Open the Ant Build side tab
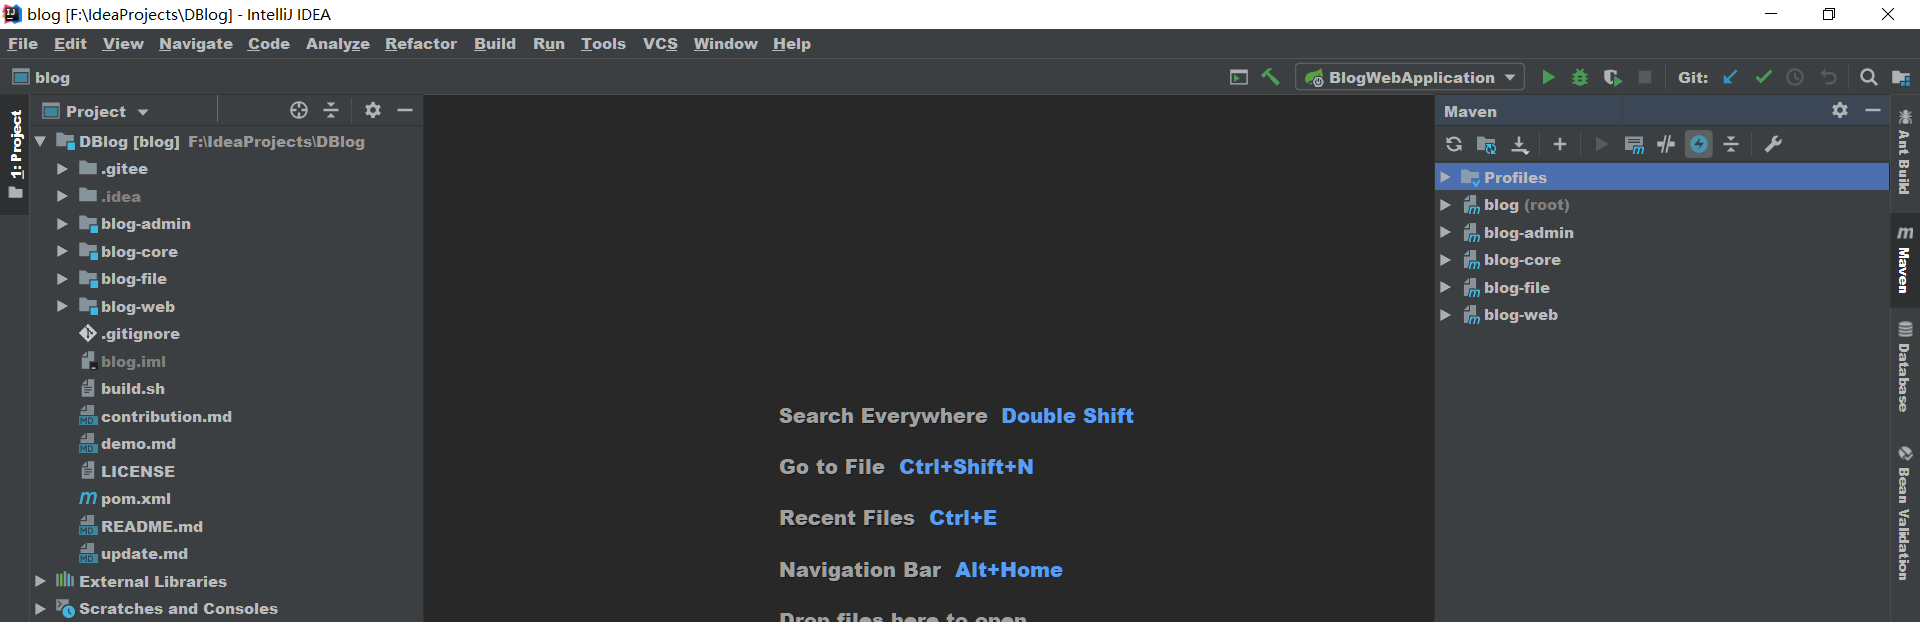This screenshot has height=622, width=1920. [1904, 152]
